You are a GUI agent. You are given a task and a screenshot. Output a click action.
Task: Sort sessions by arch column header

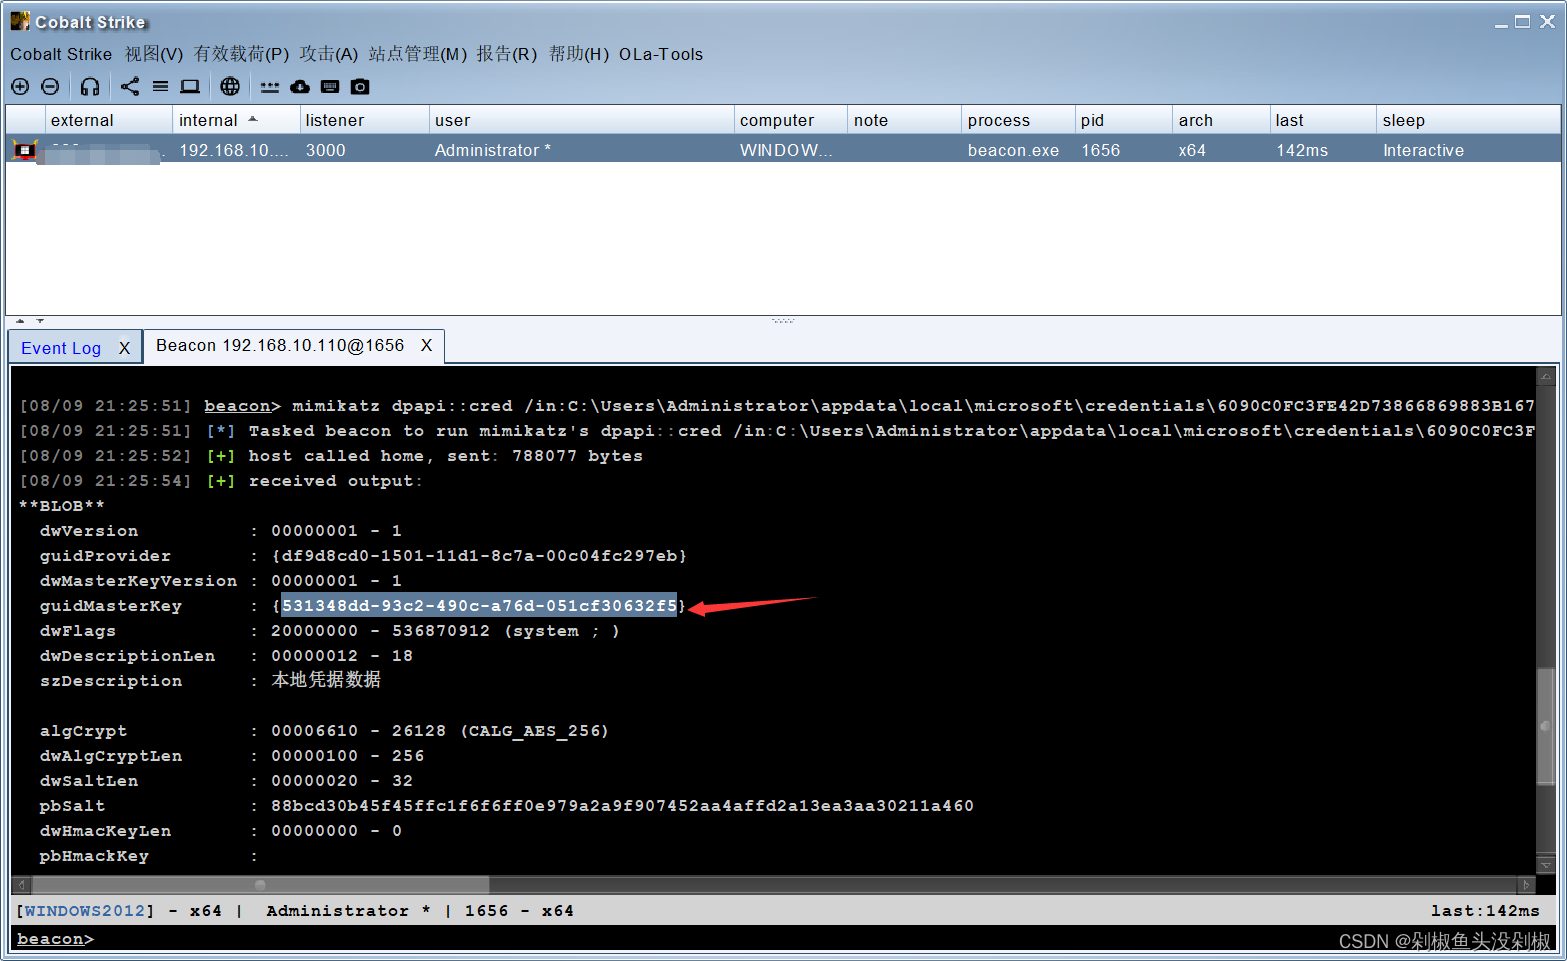click(1221, 120)
